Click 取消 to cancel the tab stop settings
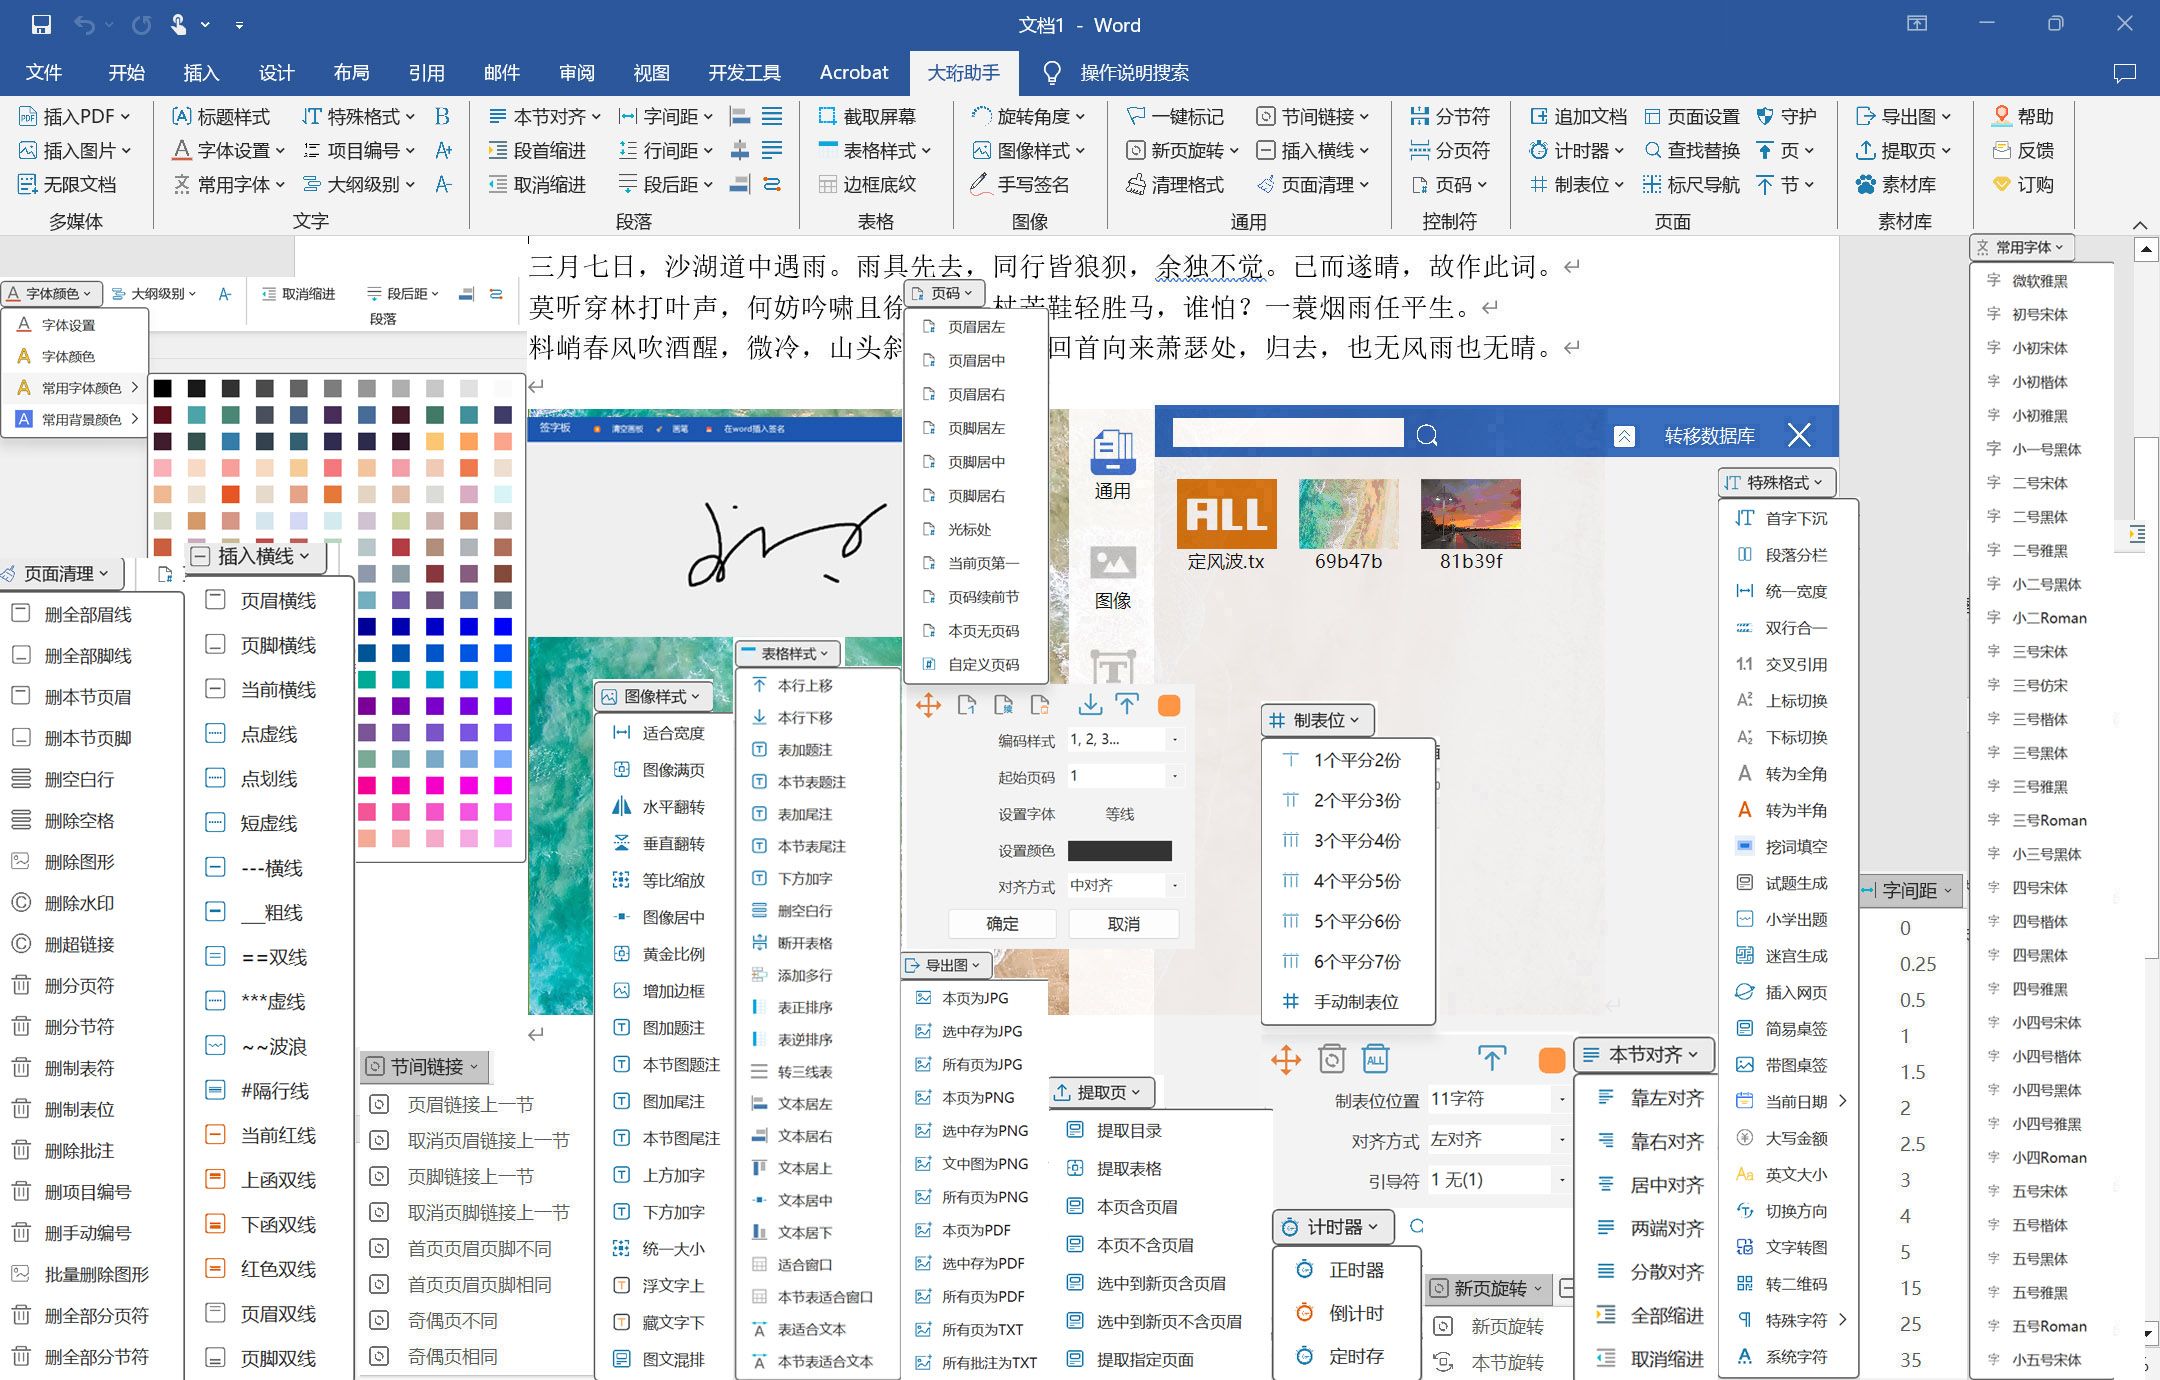 (x=1123, y=922)
